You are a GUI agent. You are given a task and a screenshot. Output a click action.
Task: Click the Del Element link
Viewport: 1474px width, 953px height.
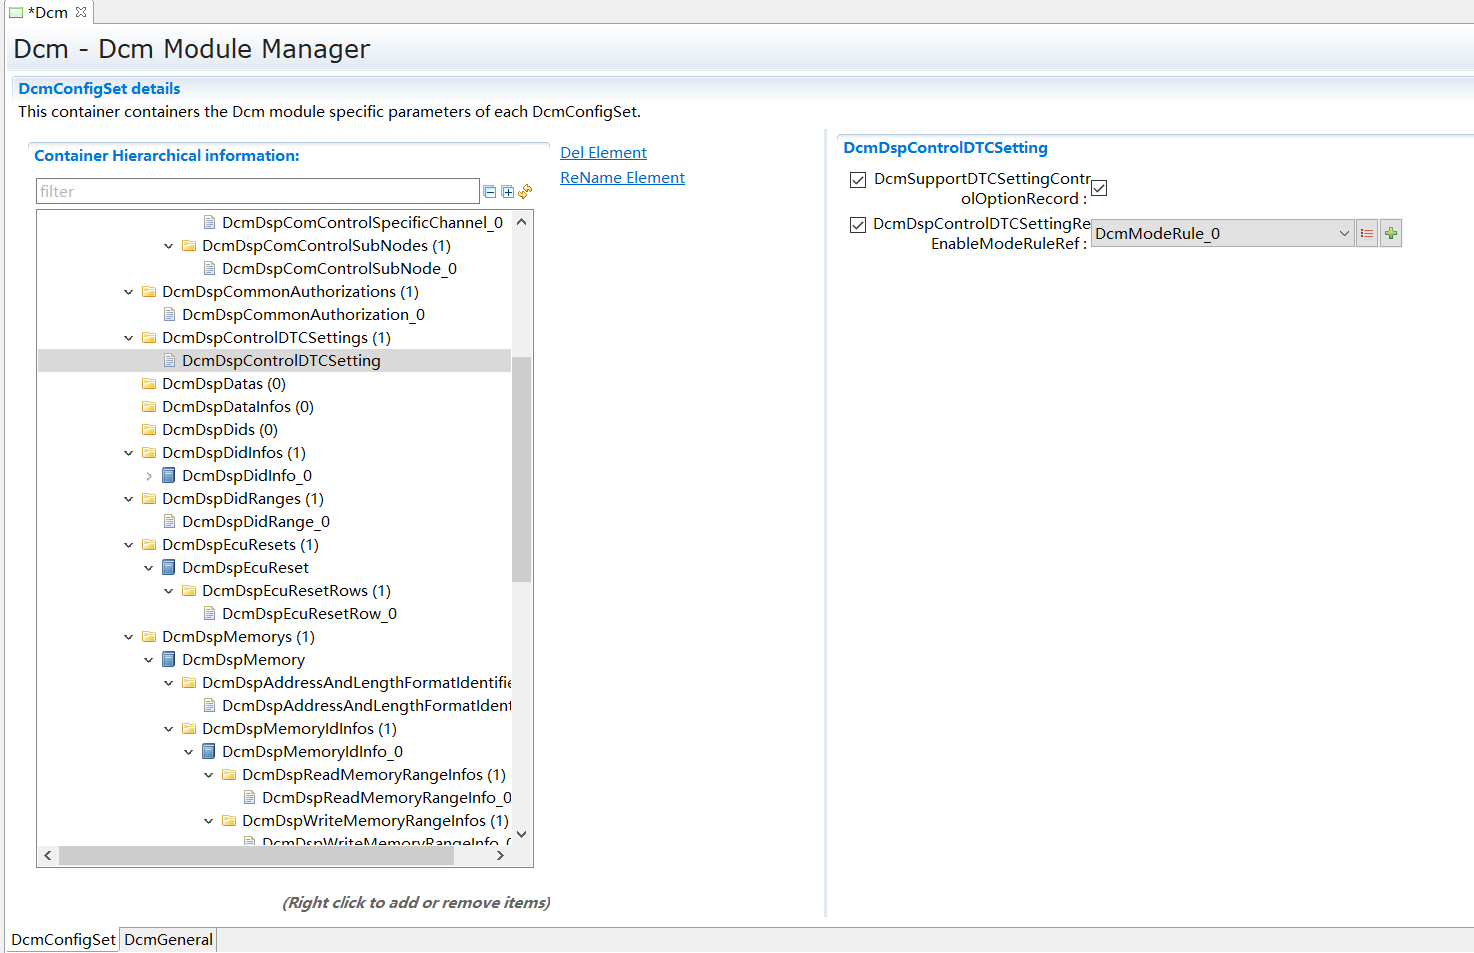click(x=603, y=152)
